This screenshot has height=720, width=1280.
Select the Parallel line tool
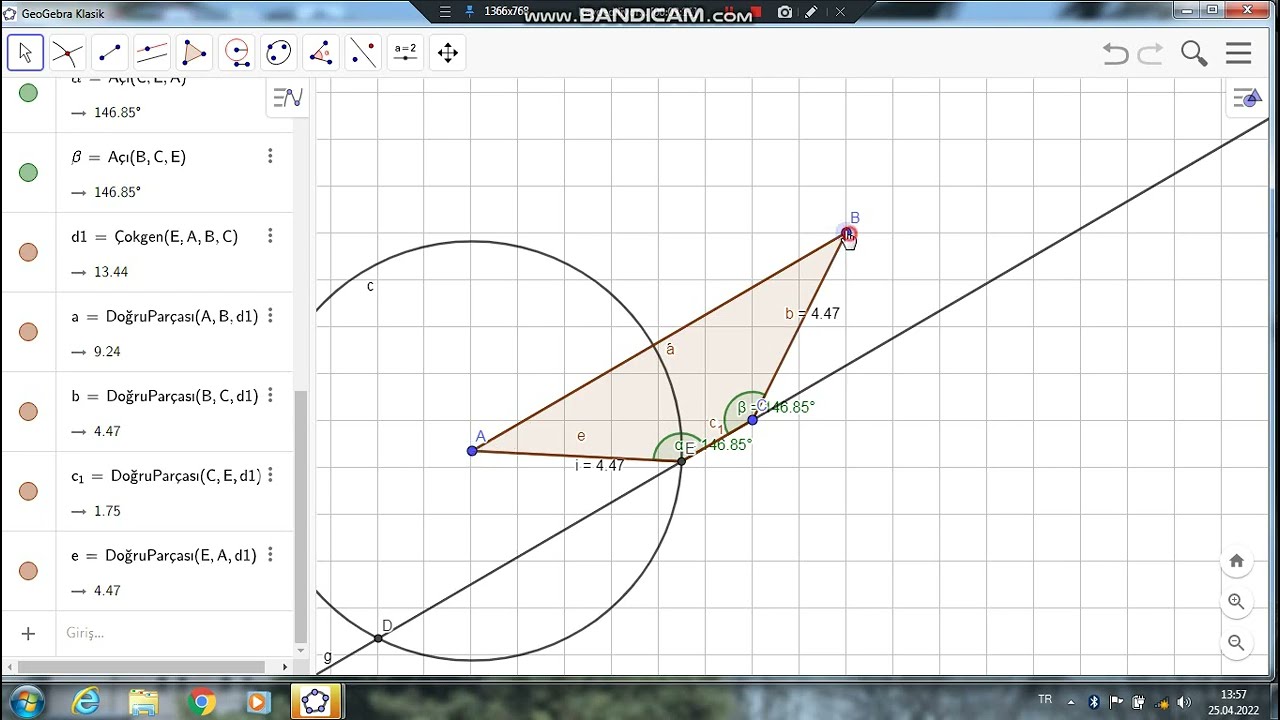[x=152, y=52]
